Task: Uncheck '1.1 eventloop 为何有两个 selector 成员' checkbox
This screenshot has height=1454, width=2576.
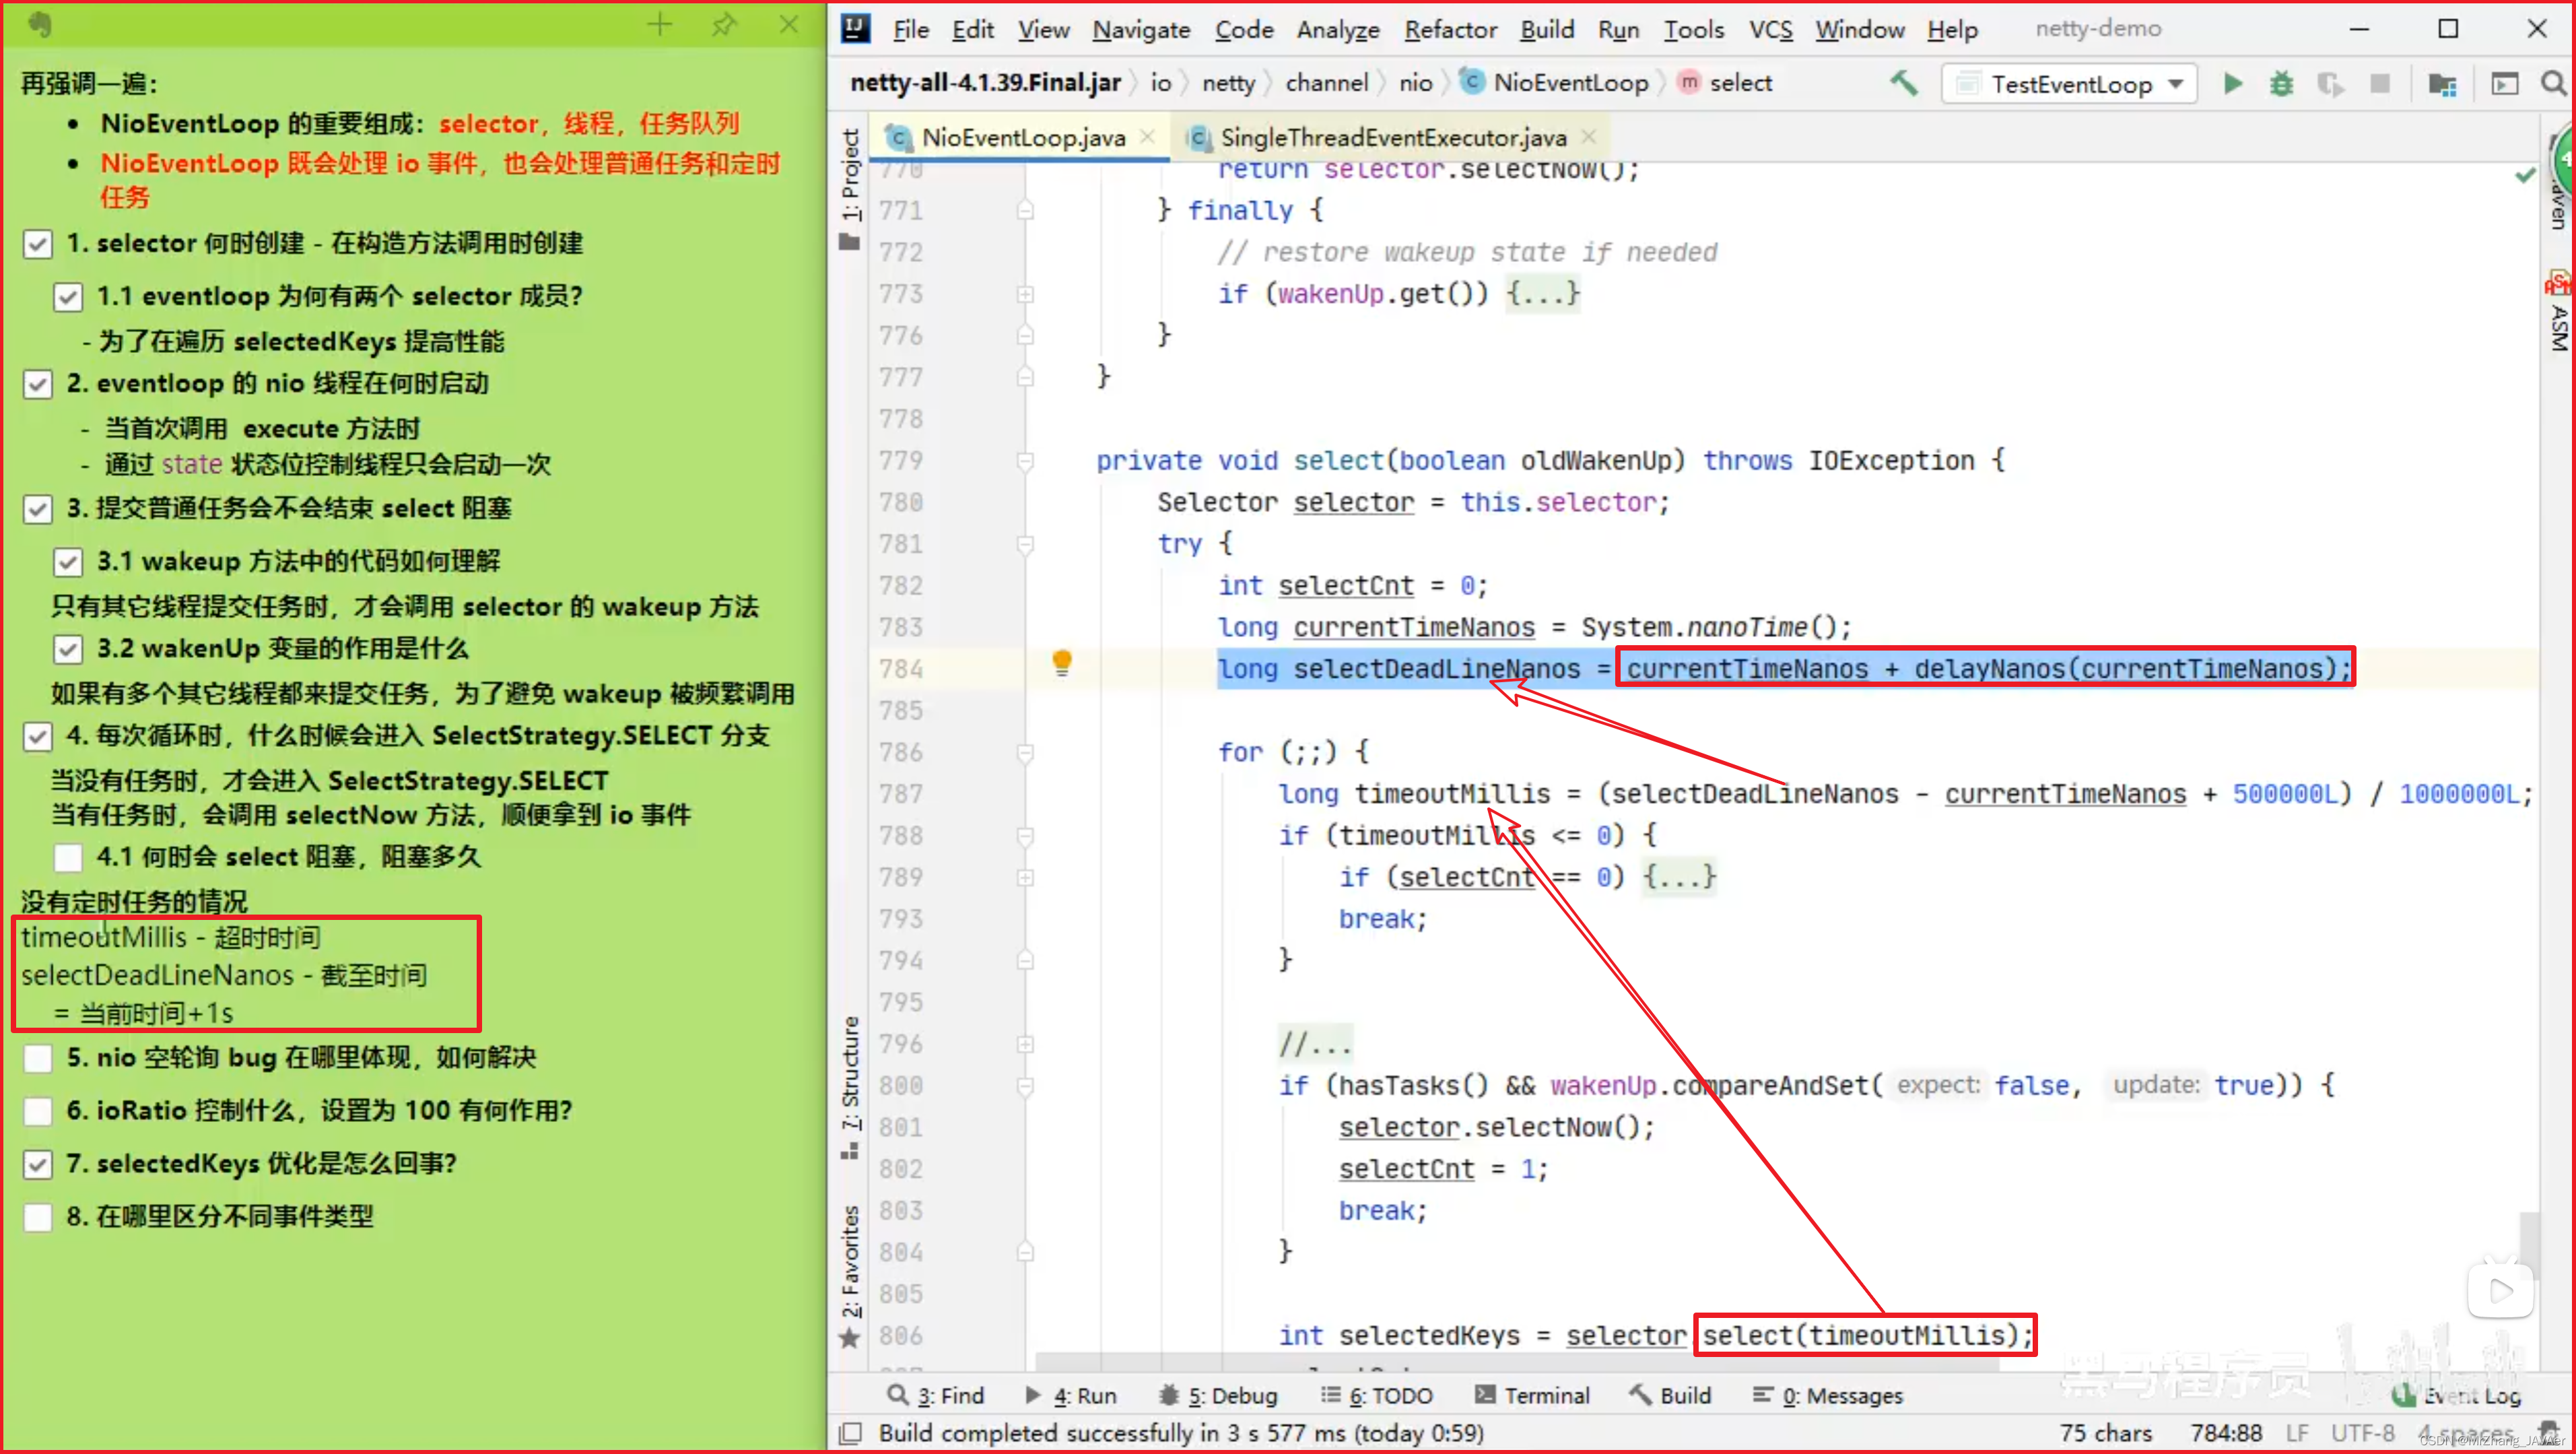Action: [x=68, y=297]
